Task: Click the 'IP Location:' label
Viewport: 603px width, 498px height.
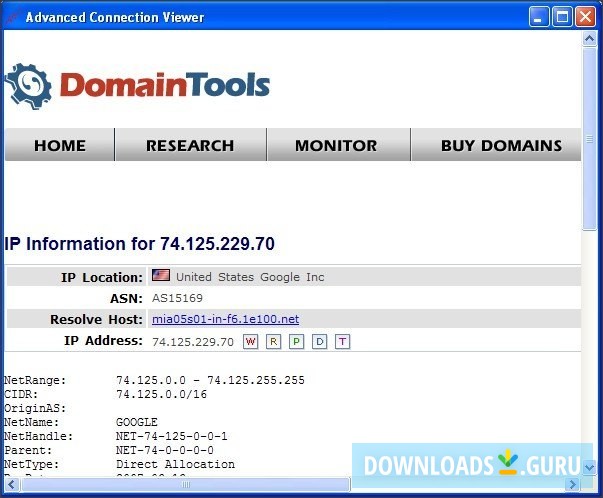Action: point(102,277)
